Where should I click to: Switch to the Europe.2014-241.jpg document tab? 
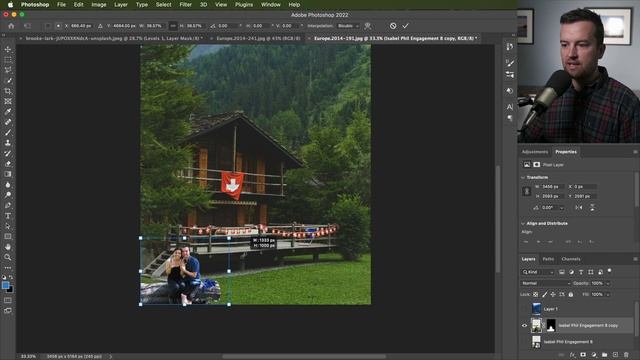pos(258,38)
